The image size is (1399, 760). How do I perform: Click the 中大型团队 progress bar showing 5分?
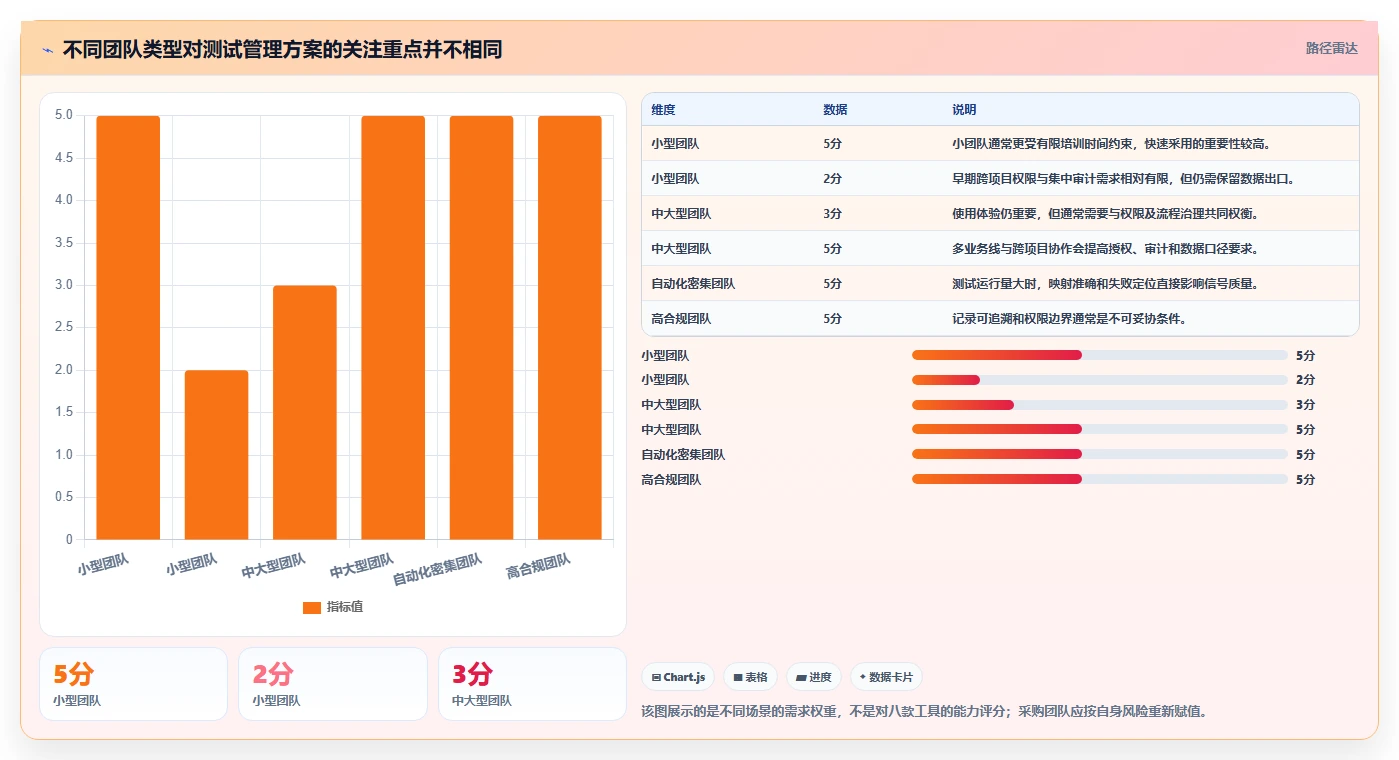click(x=1099, y=430)
